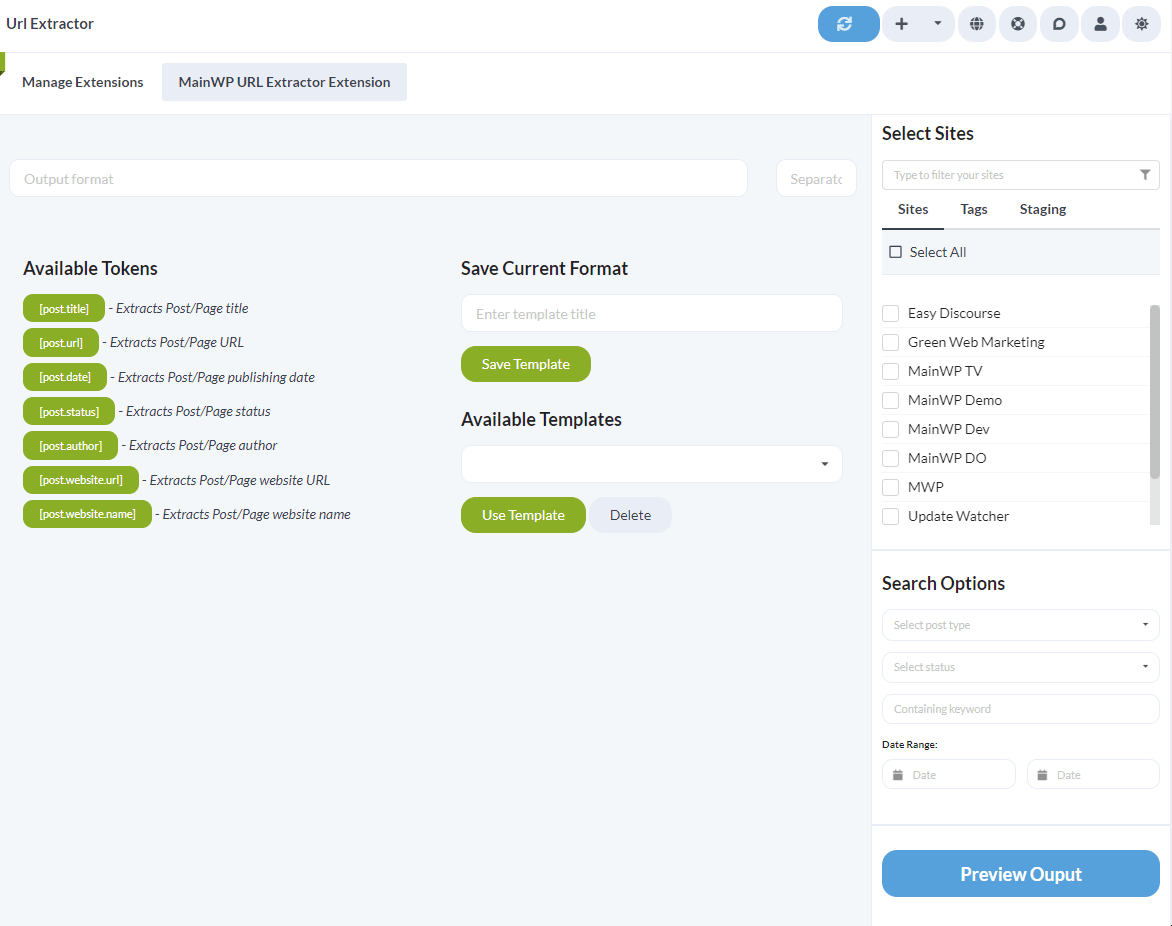Click the filter funnel icon in site search
The image size is (1172, 926).
pyautogui.click(x=1145, y=174)
